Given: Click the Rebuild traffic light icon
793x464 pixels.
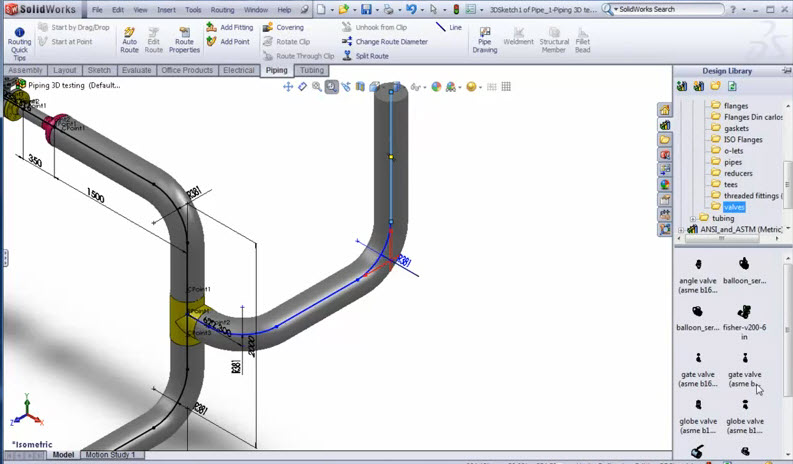Looking at the screenshot, I should coord(456,9).
